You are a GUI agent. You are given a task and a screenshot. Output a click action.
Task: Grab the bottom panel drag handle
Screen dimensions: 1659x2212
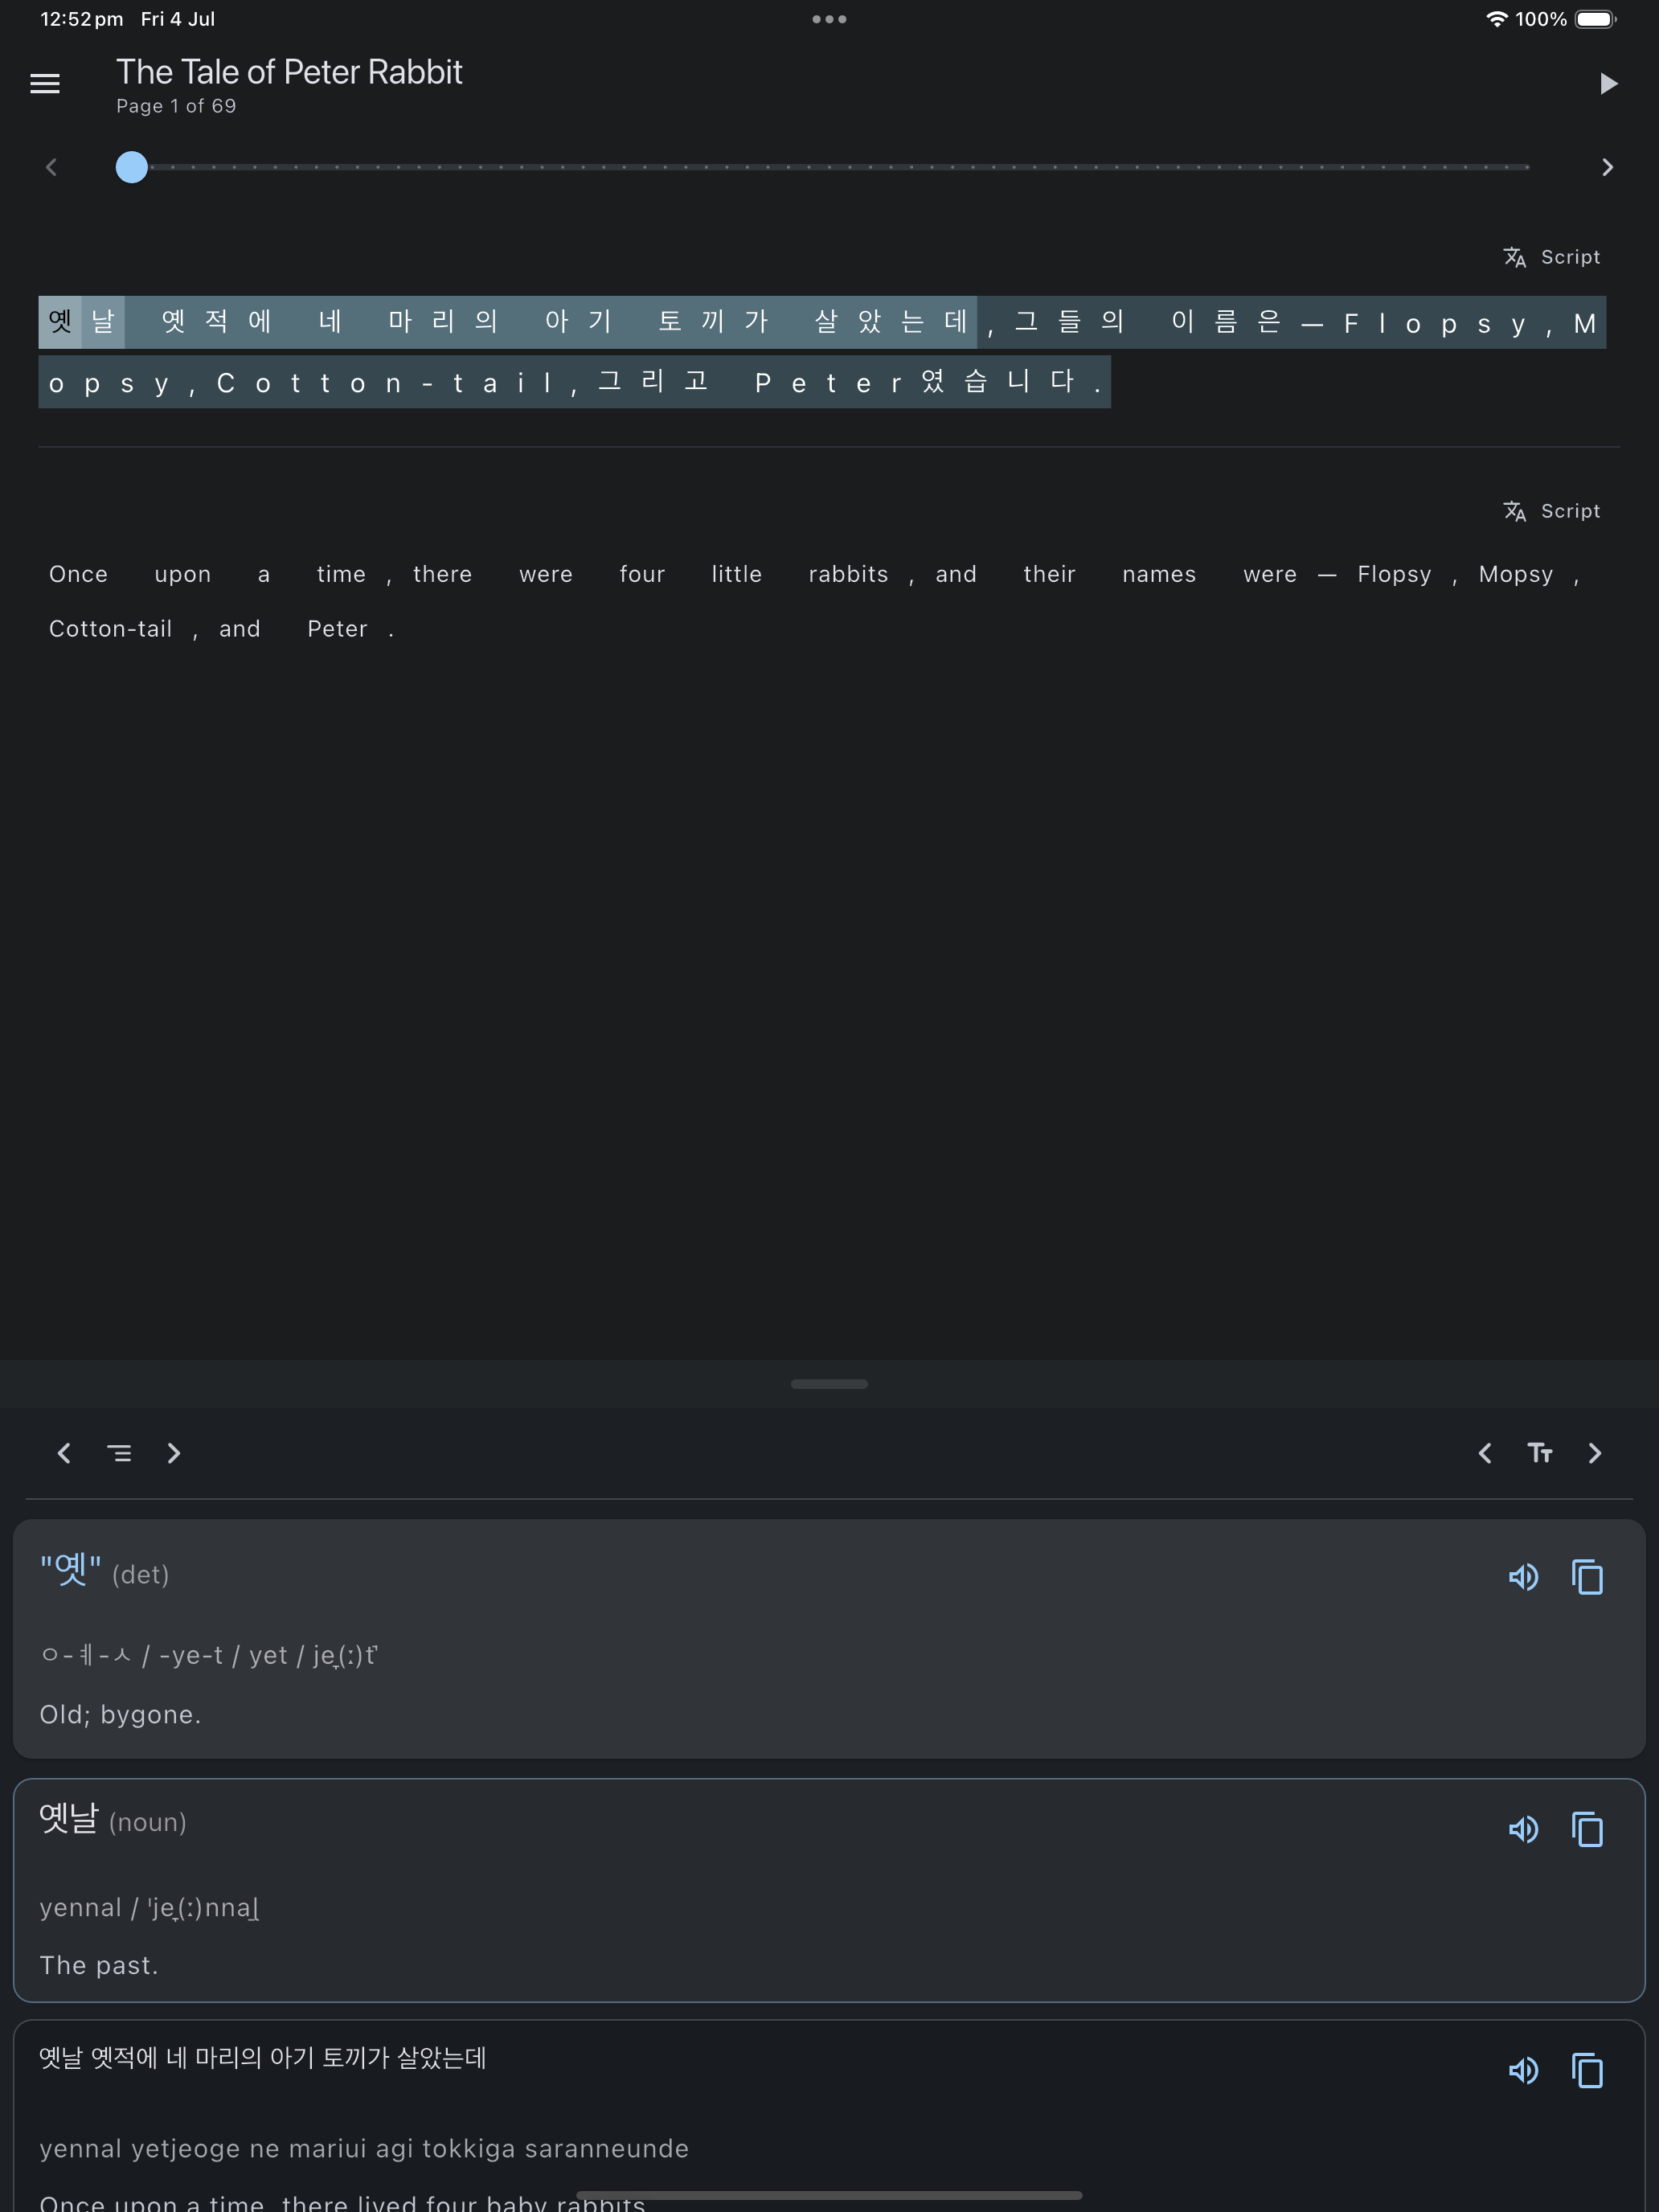pos(829,1384)
